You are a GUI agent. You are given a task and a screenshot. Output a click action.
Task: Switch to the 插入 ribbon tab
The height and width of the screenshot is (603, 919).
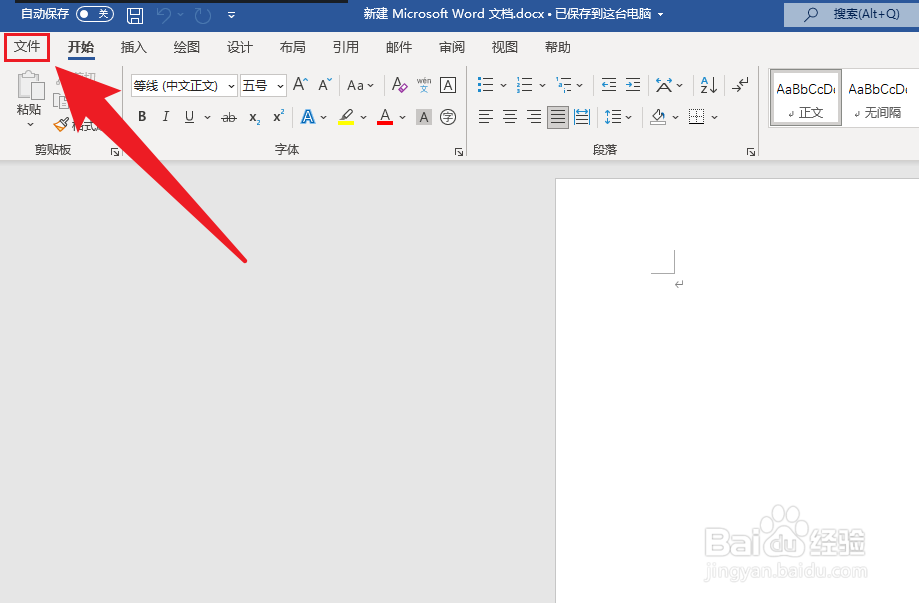click(x=134, y=46)
